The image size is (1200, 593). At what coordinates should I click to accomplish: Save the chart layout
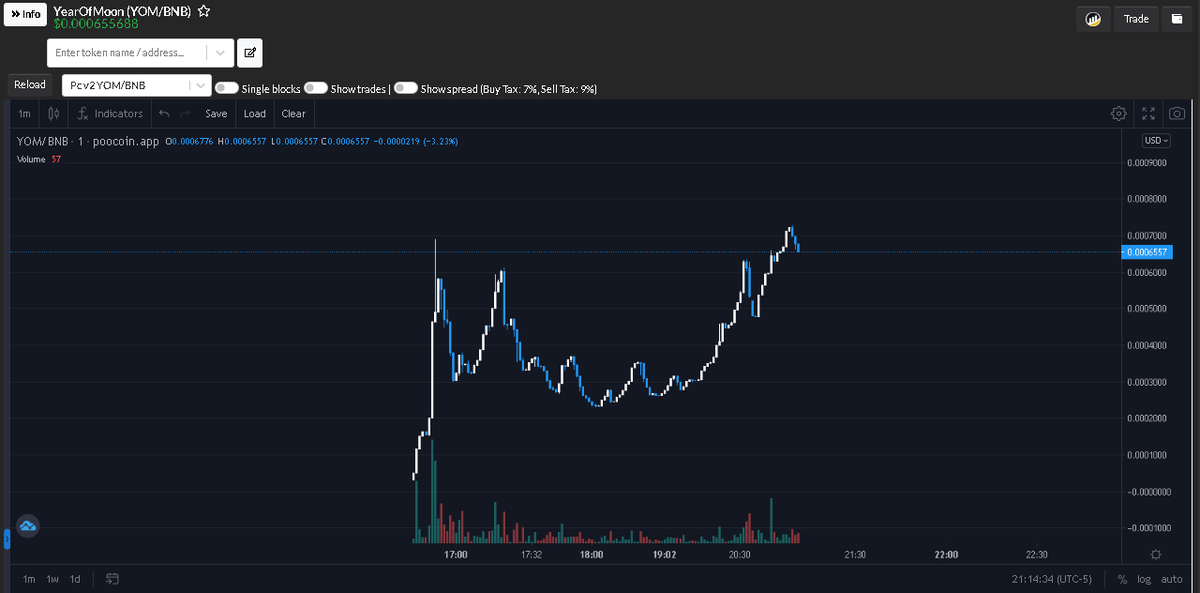[217, 114]
